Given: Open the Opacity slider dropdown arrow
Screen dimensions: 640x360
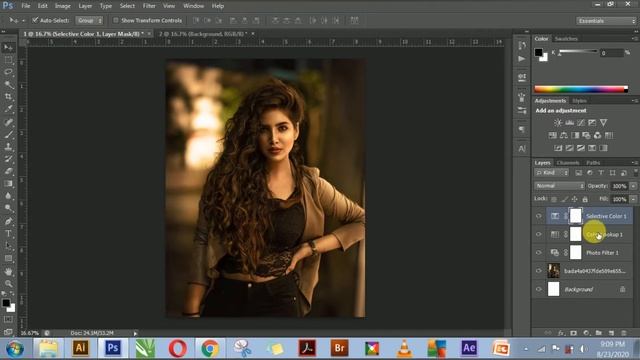Looking at the screenshot, I should click(633, 186).
